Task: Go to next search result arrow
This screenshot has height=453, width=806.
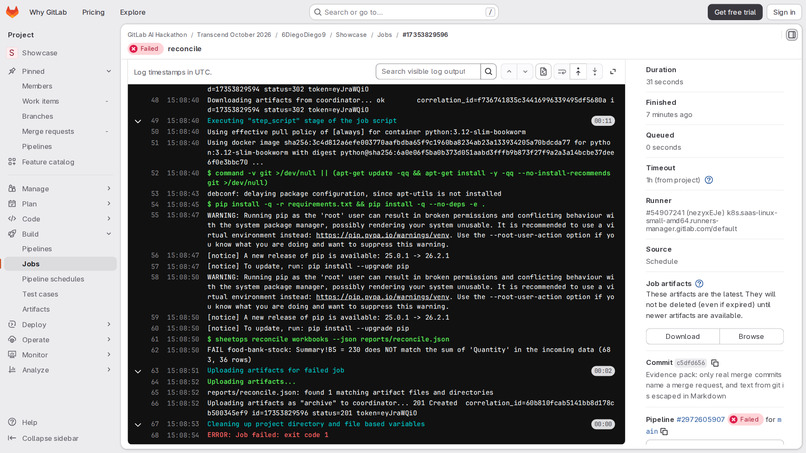Action: pos(525,71)
